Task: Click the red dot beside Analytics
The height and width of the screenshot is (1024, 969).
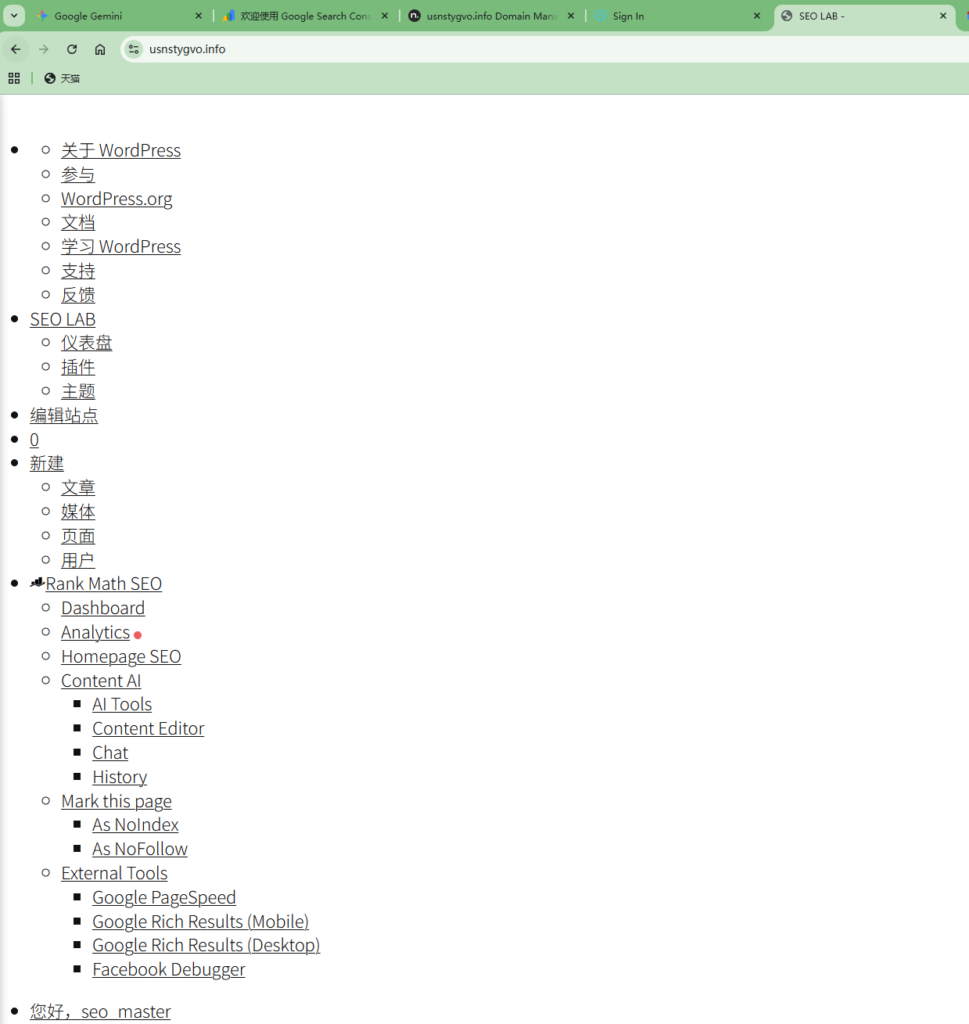Action: pos(138,635)
